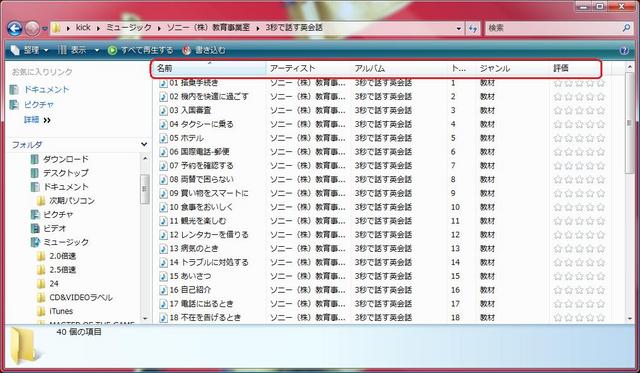640x373 pixels.
Task: Select file 16 自己紹介
Action: coord(190,290)
